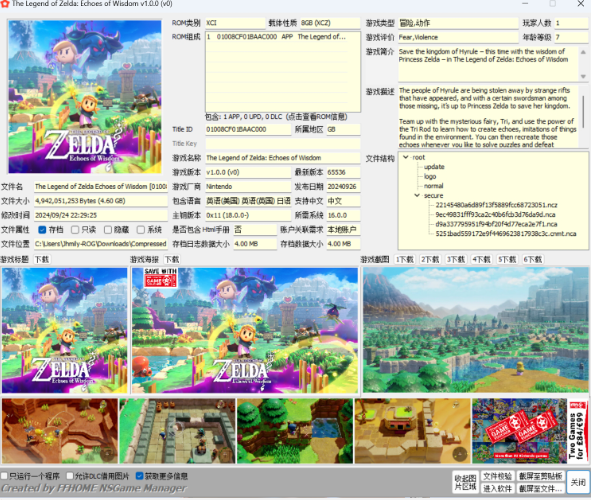Click the game poster banner image
Viewport: 591px width, 500px height.
tap(245, 330)
